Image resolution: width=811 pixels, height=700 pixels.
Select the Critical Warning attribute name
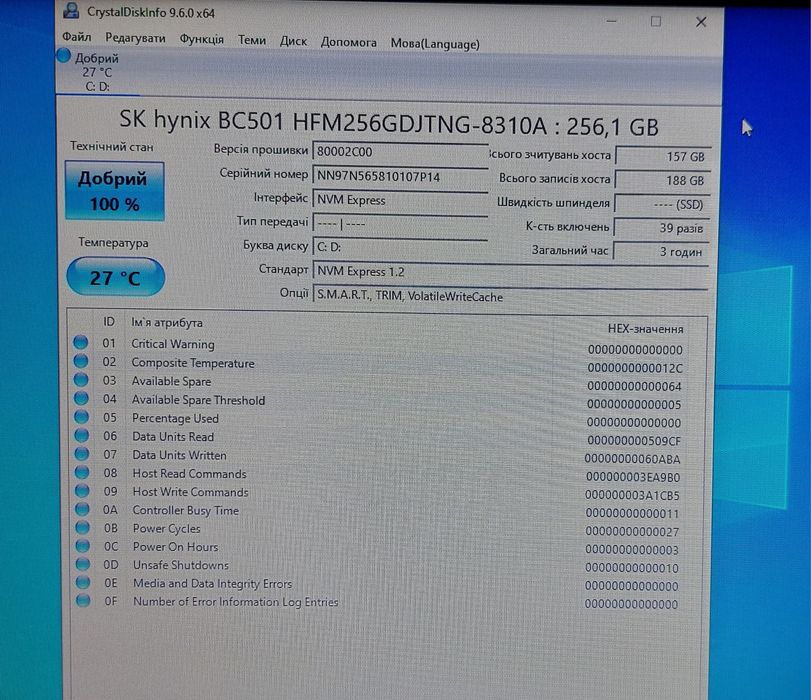coord(173,344)
